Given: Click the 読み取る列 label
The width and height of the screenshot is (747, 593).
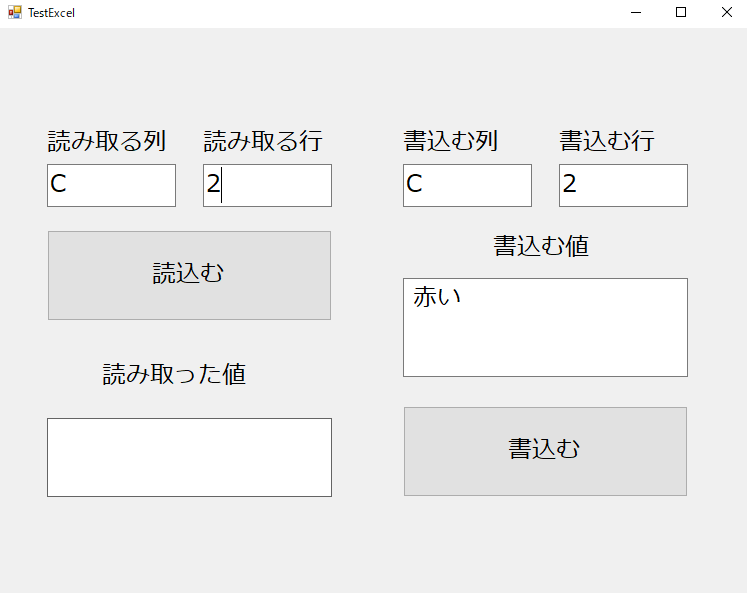Looking at the screenshot, I should tap(107, 141).
